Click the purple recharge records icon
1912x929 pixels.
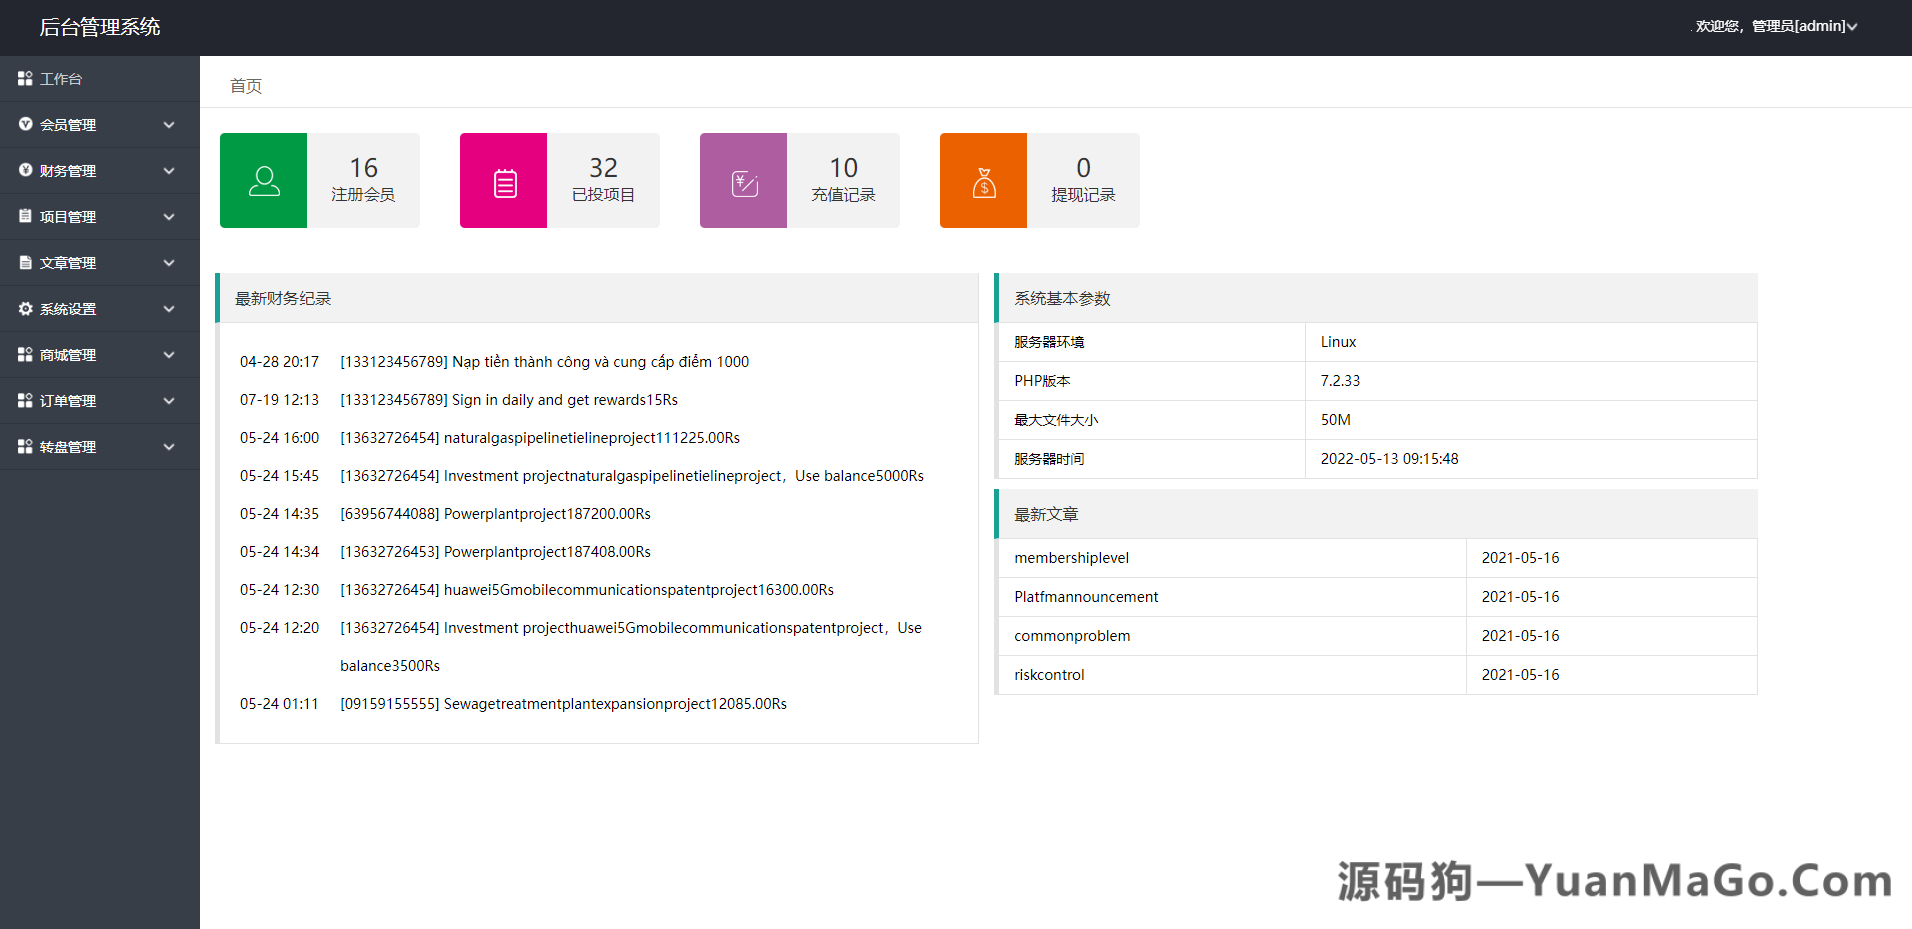click(744, 182)
